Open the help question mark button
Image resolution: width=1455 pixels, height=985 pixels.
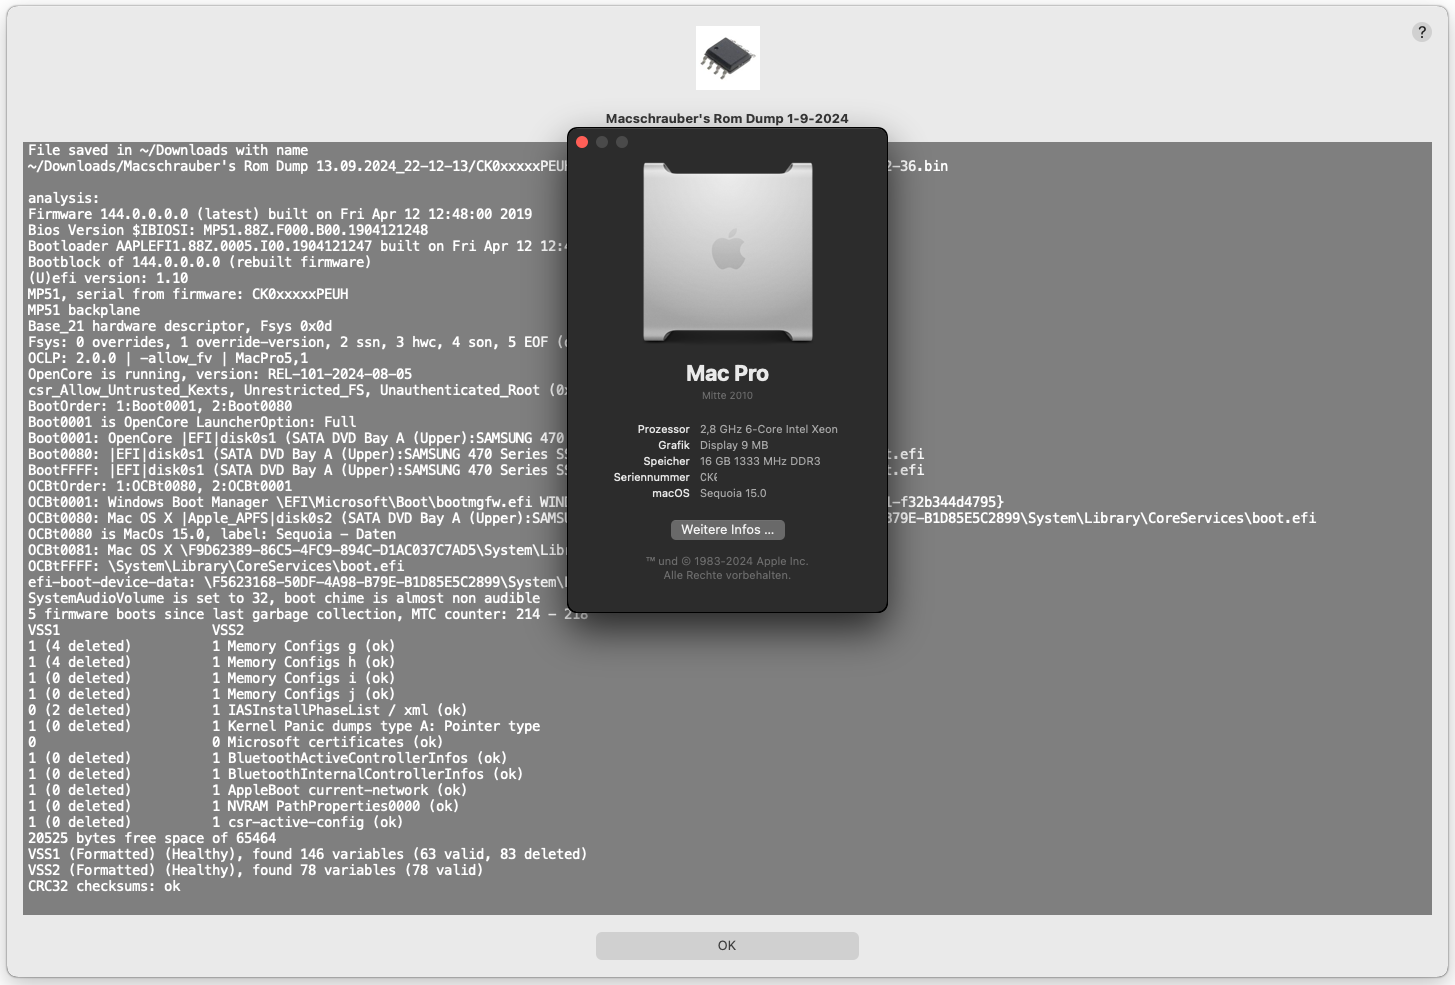point(1421,32)
